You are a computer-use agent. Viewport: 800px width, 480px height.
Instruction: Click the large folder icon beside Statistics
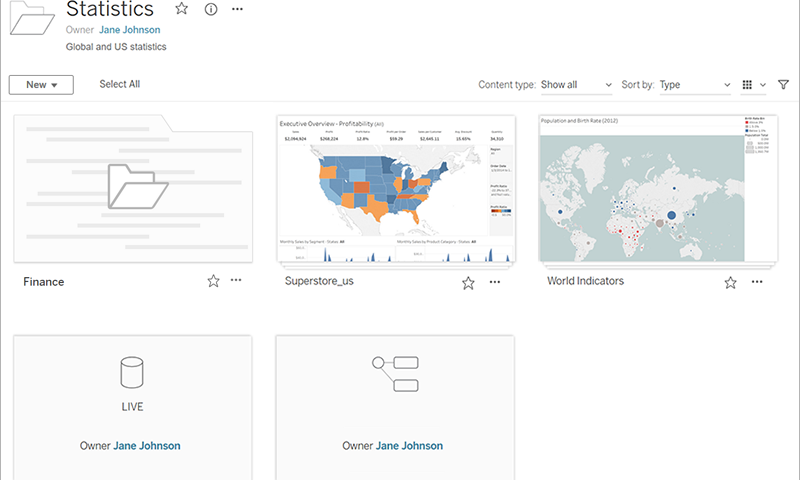pos(33,18)
